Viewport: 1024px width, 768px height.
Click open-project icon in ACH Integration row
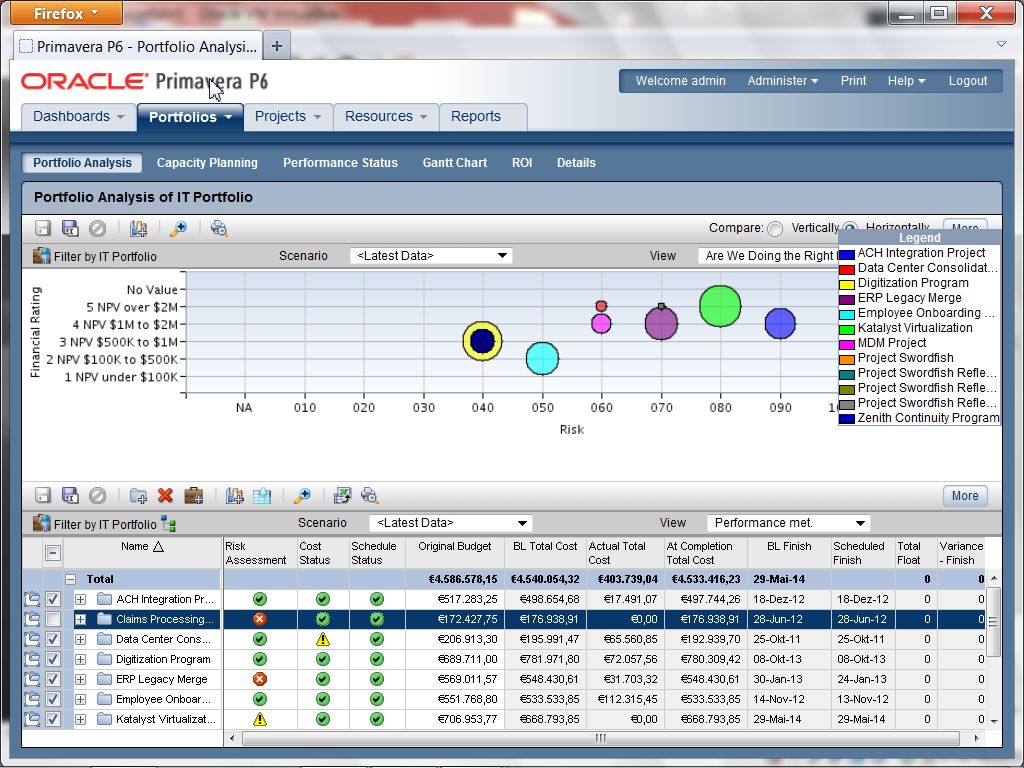click(31, 599)
